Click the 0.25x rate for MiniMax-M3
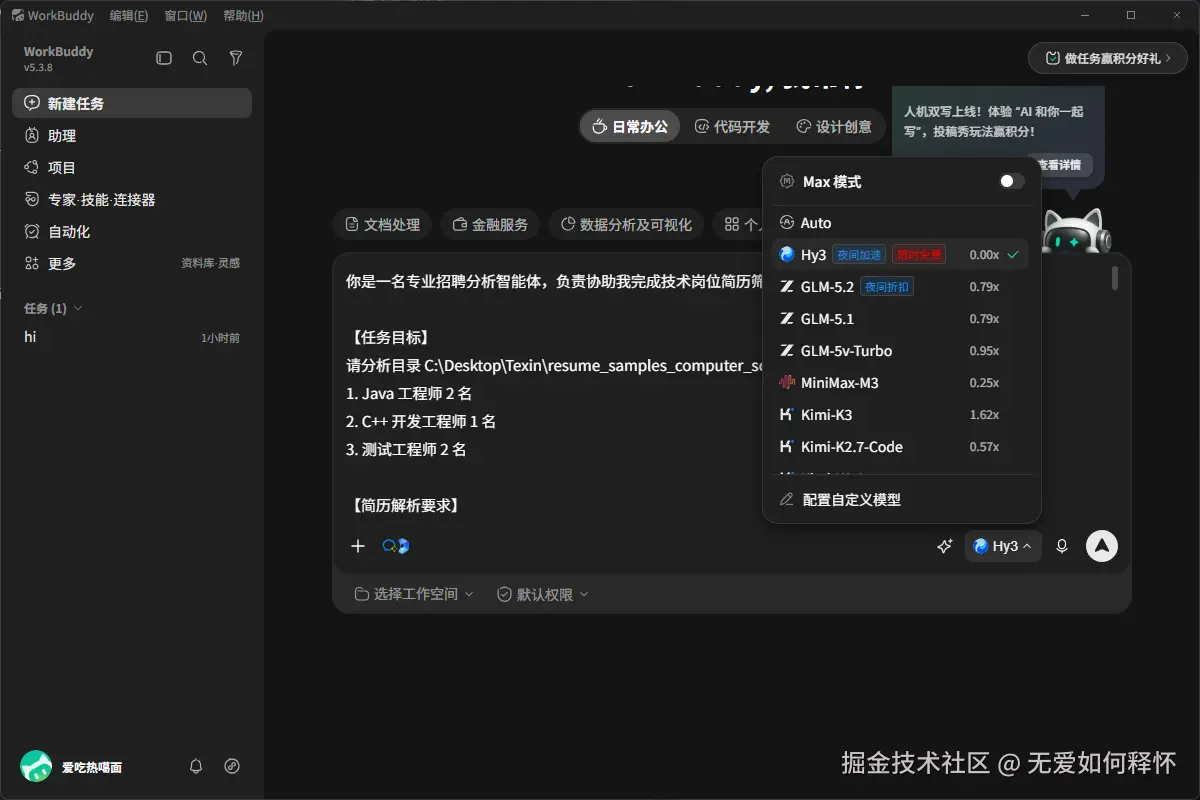 (984, 383)
